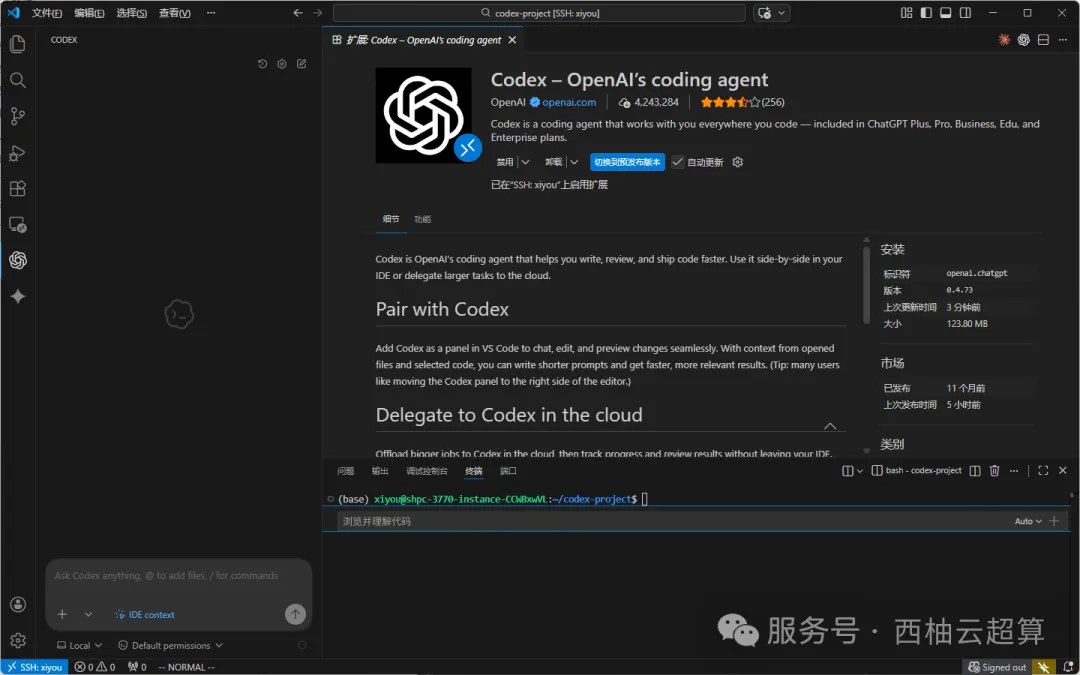Image resolution: width=1080 pixels, height=675 pixels.
Task: Toggle IDE context in Codex input
Action: [x=145, y=614]
